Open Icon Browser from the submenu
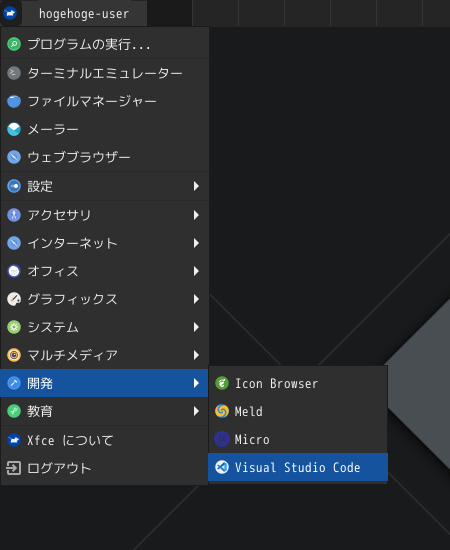The image size is (450, 550). (x=298, y=383)
